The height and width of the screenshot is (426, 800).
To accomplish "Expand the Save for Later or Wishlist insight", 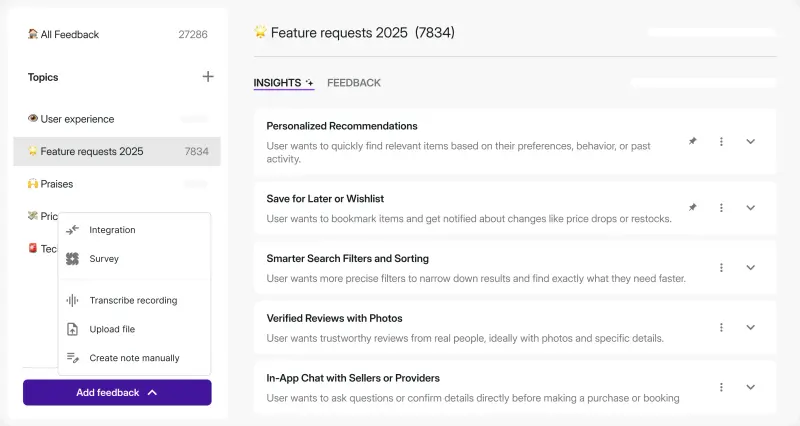I will (750, 208).
